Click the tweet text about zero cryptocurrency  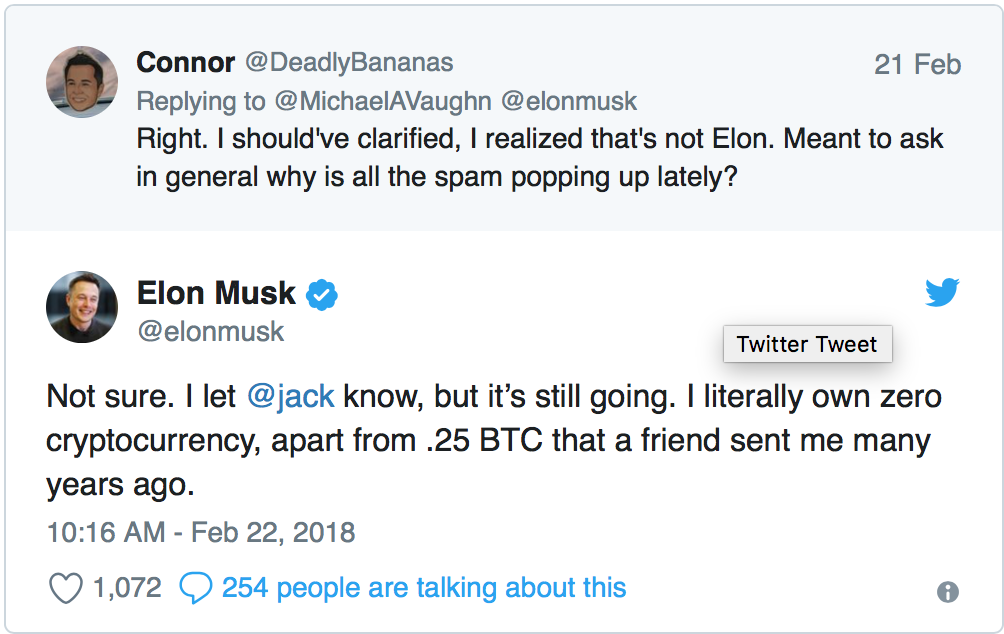pyautogui.click(x=494, y=440)
